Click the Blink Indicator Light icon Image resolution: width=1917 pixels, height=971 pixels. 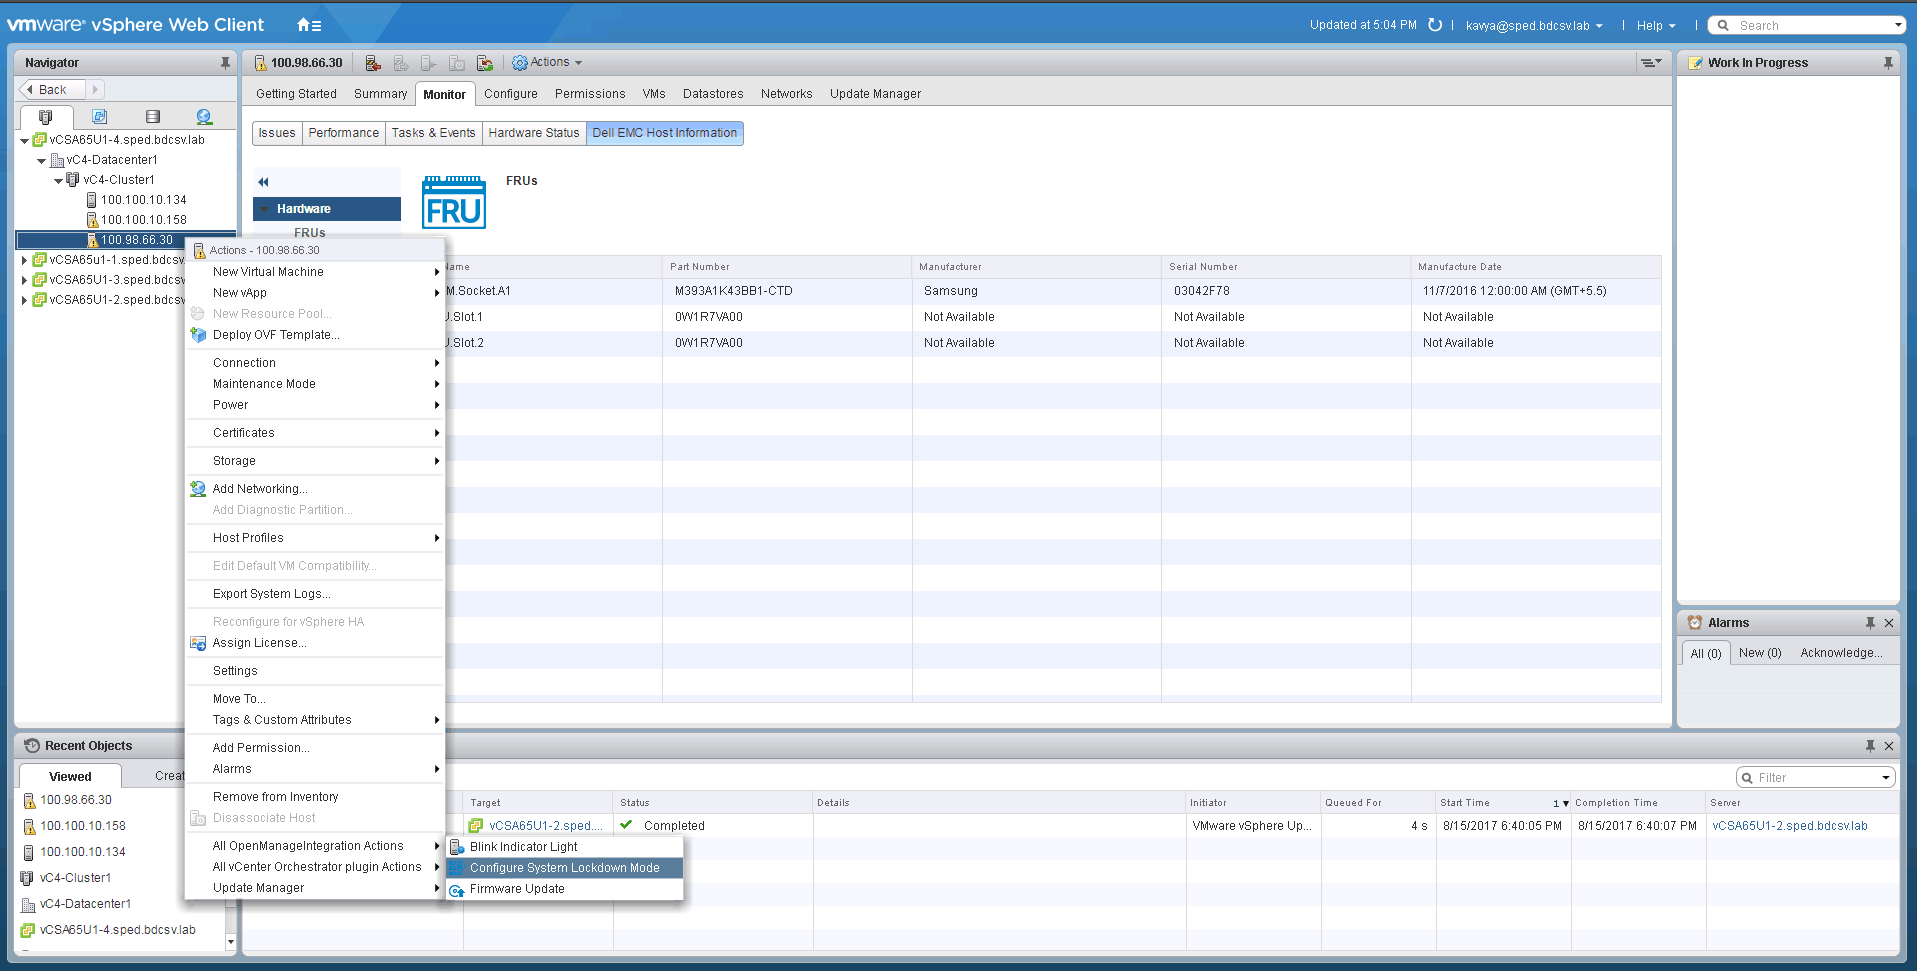pyautogui.click(x=457, y=847)
